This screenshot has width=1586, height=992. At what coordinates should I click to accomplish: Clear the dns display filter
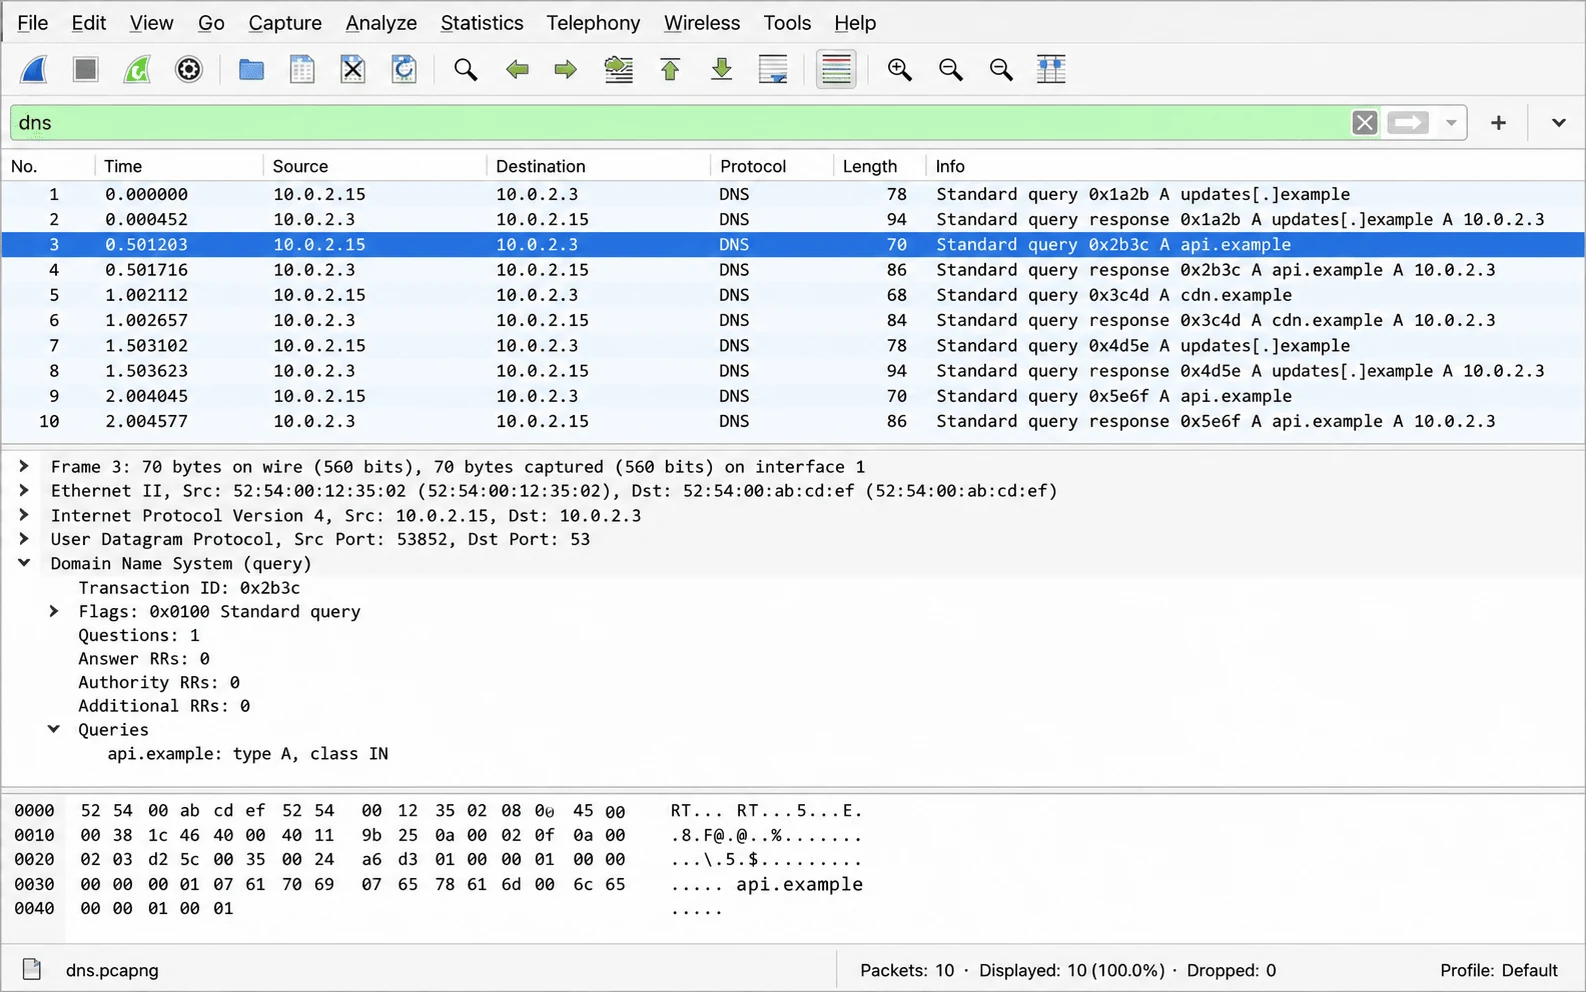pyautogui.click(x=1364, y=123)
